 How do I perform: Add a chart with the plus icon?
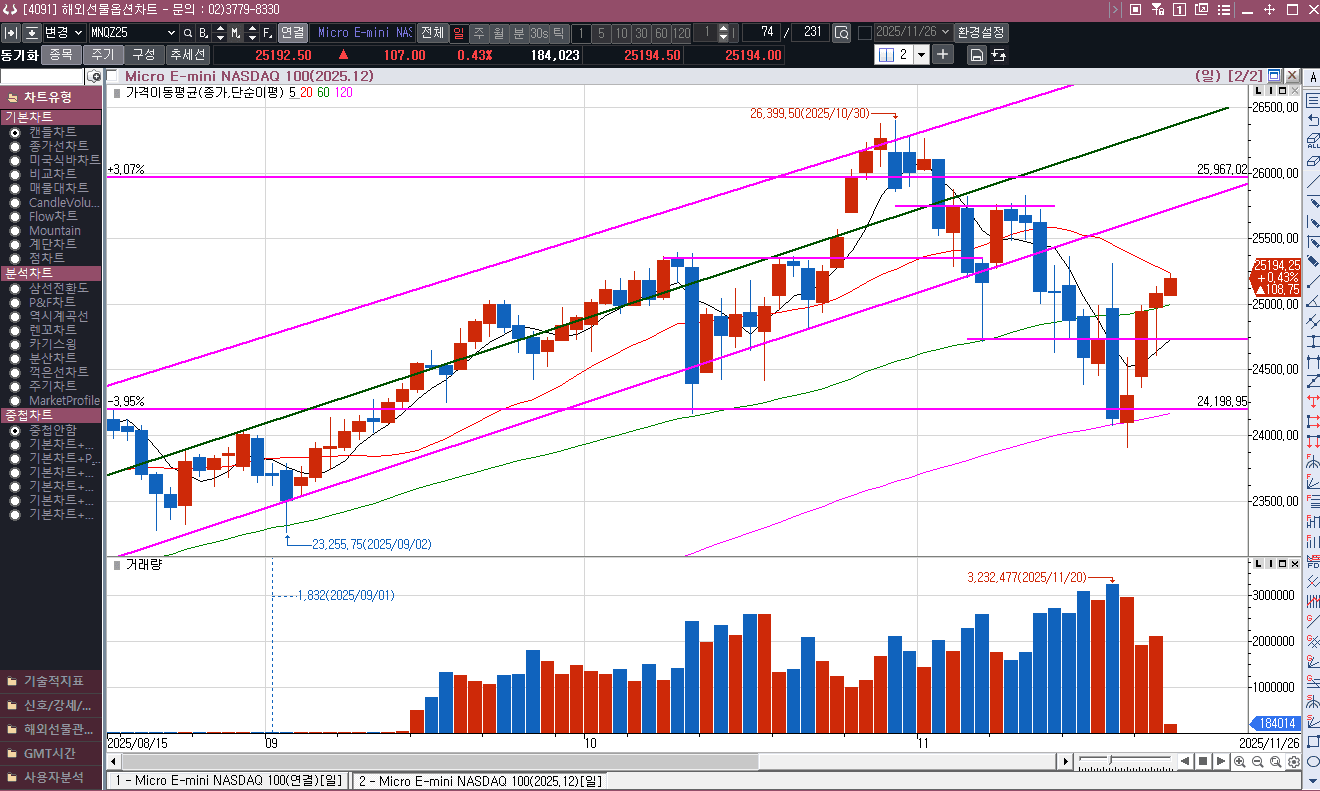coord(942,55)
